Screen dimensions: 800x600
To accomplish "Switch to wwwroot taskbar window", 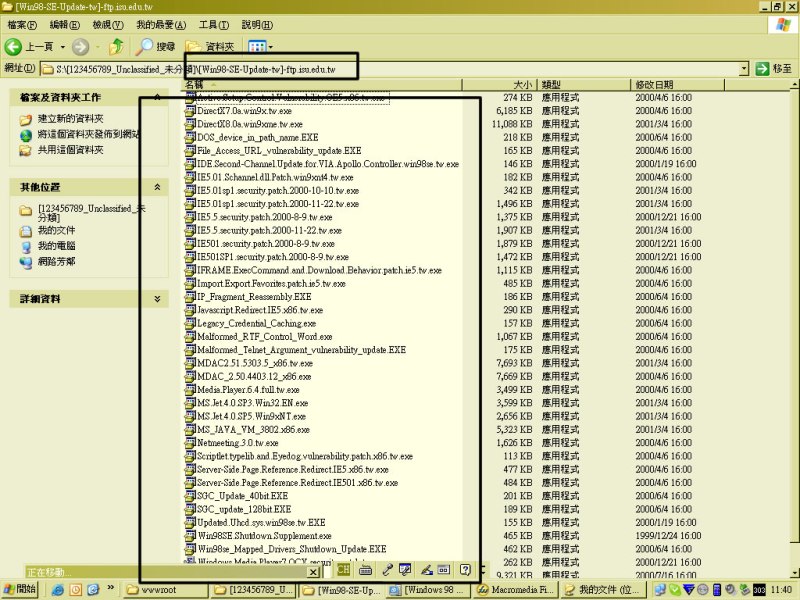I will click(x=165, y=590).
